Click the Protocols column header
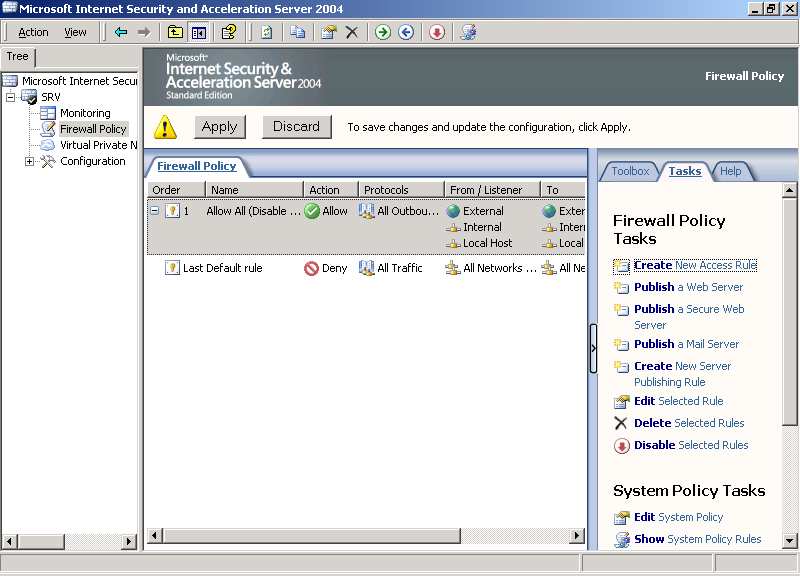Screen dimensions: 800x576 click(401, 190)
